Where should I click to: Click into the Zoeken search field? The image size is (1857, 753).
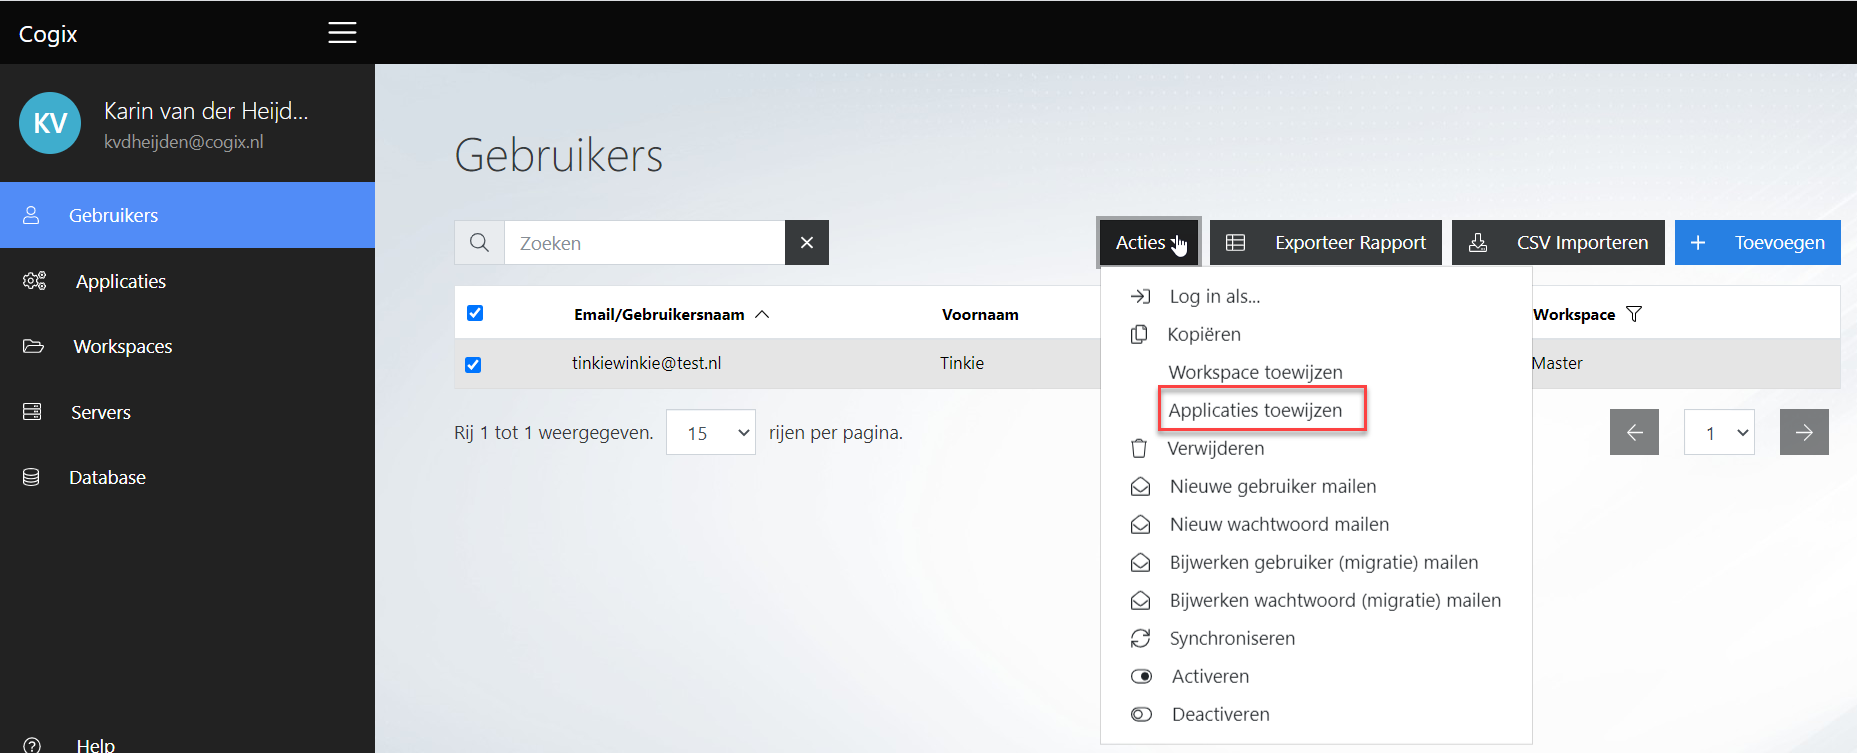point(644,243)
